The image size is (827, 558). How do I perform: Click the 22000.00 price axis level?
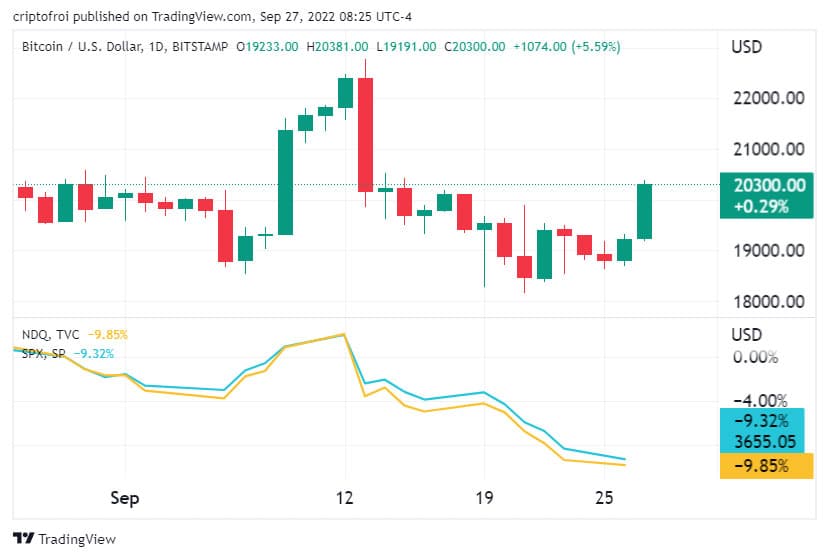pyautogui.click(x=768, y=98)
